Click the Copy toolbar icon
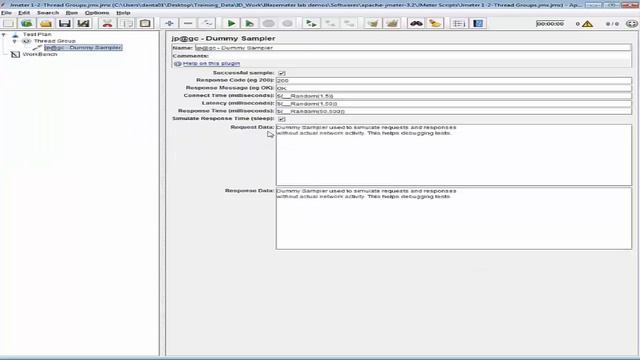The height and width of the screenshot is (360, 640). [x=126, y=23]
